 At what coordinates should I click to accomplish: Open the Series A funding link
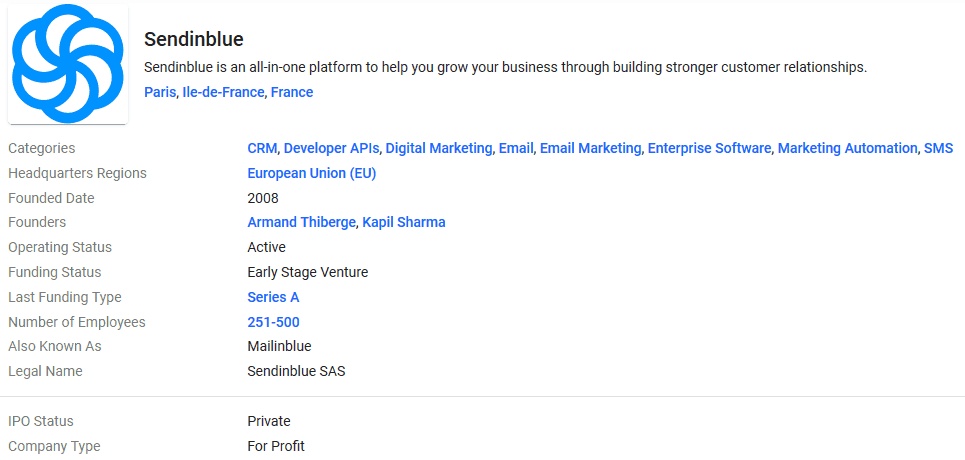pos(273,297)
